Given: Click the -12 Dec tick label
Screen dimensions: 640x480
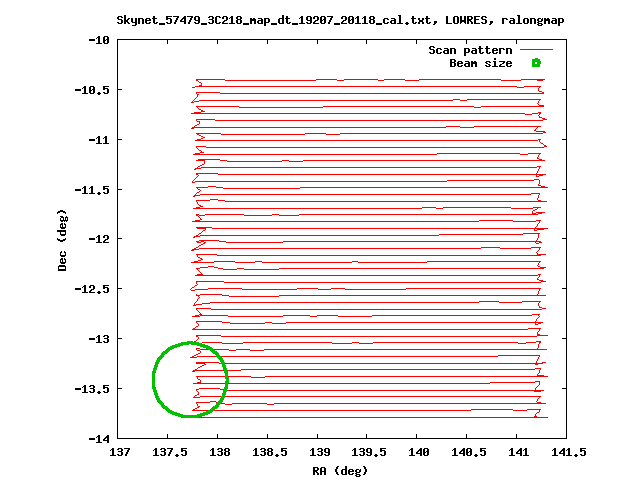Looking at the screenshot, I should [99, 239].
